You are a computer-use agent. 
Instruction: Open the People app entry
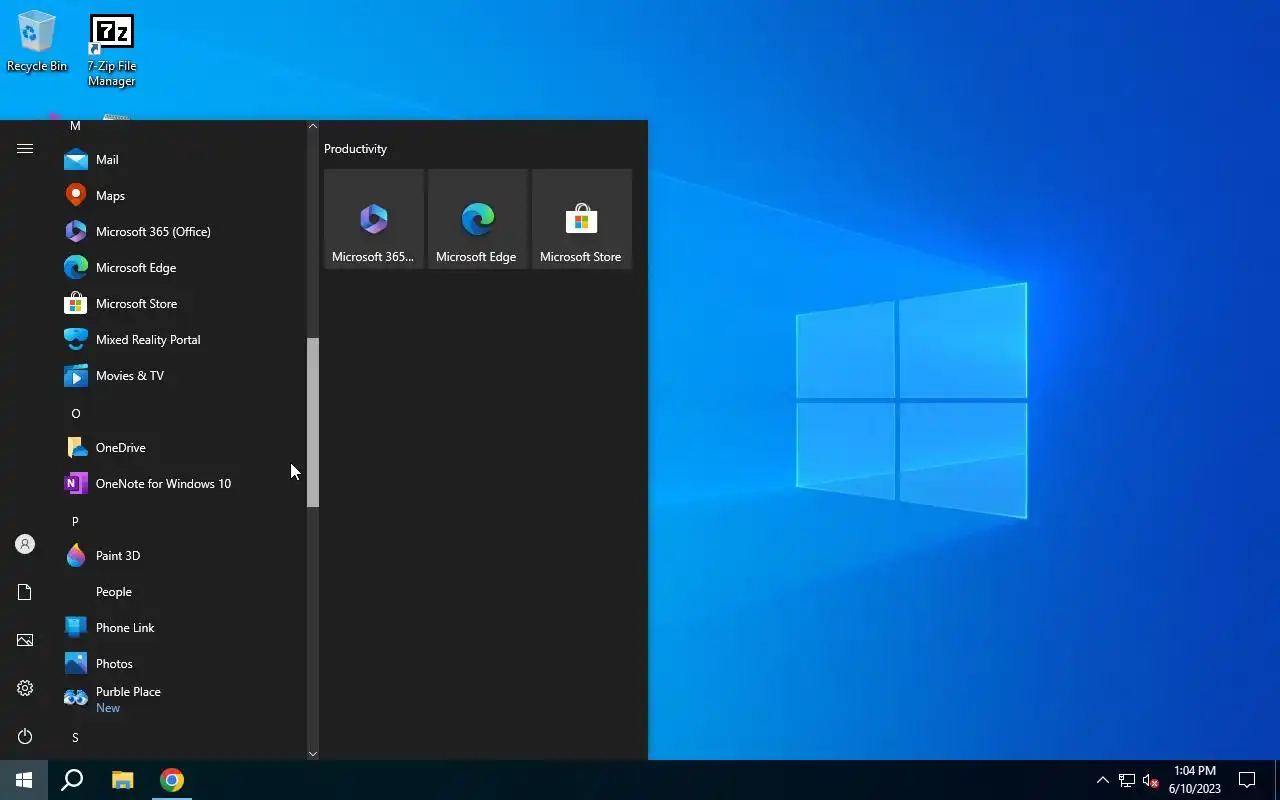pos(185,592)
